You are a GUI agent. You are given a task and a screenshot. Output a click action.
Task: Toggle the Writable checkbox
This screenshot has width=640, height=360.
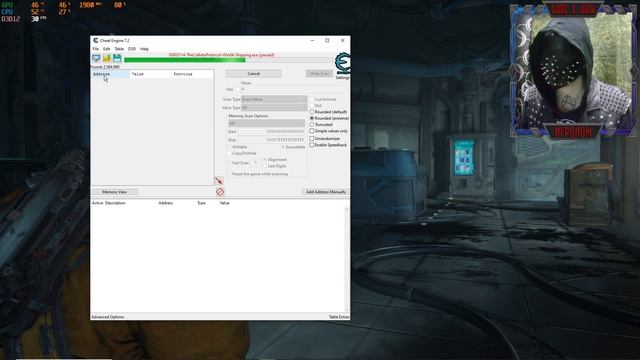tap(229, 147)
